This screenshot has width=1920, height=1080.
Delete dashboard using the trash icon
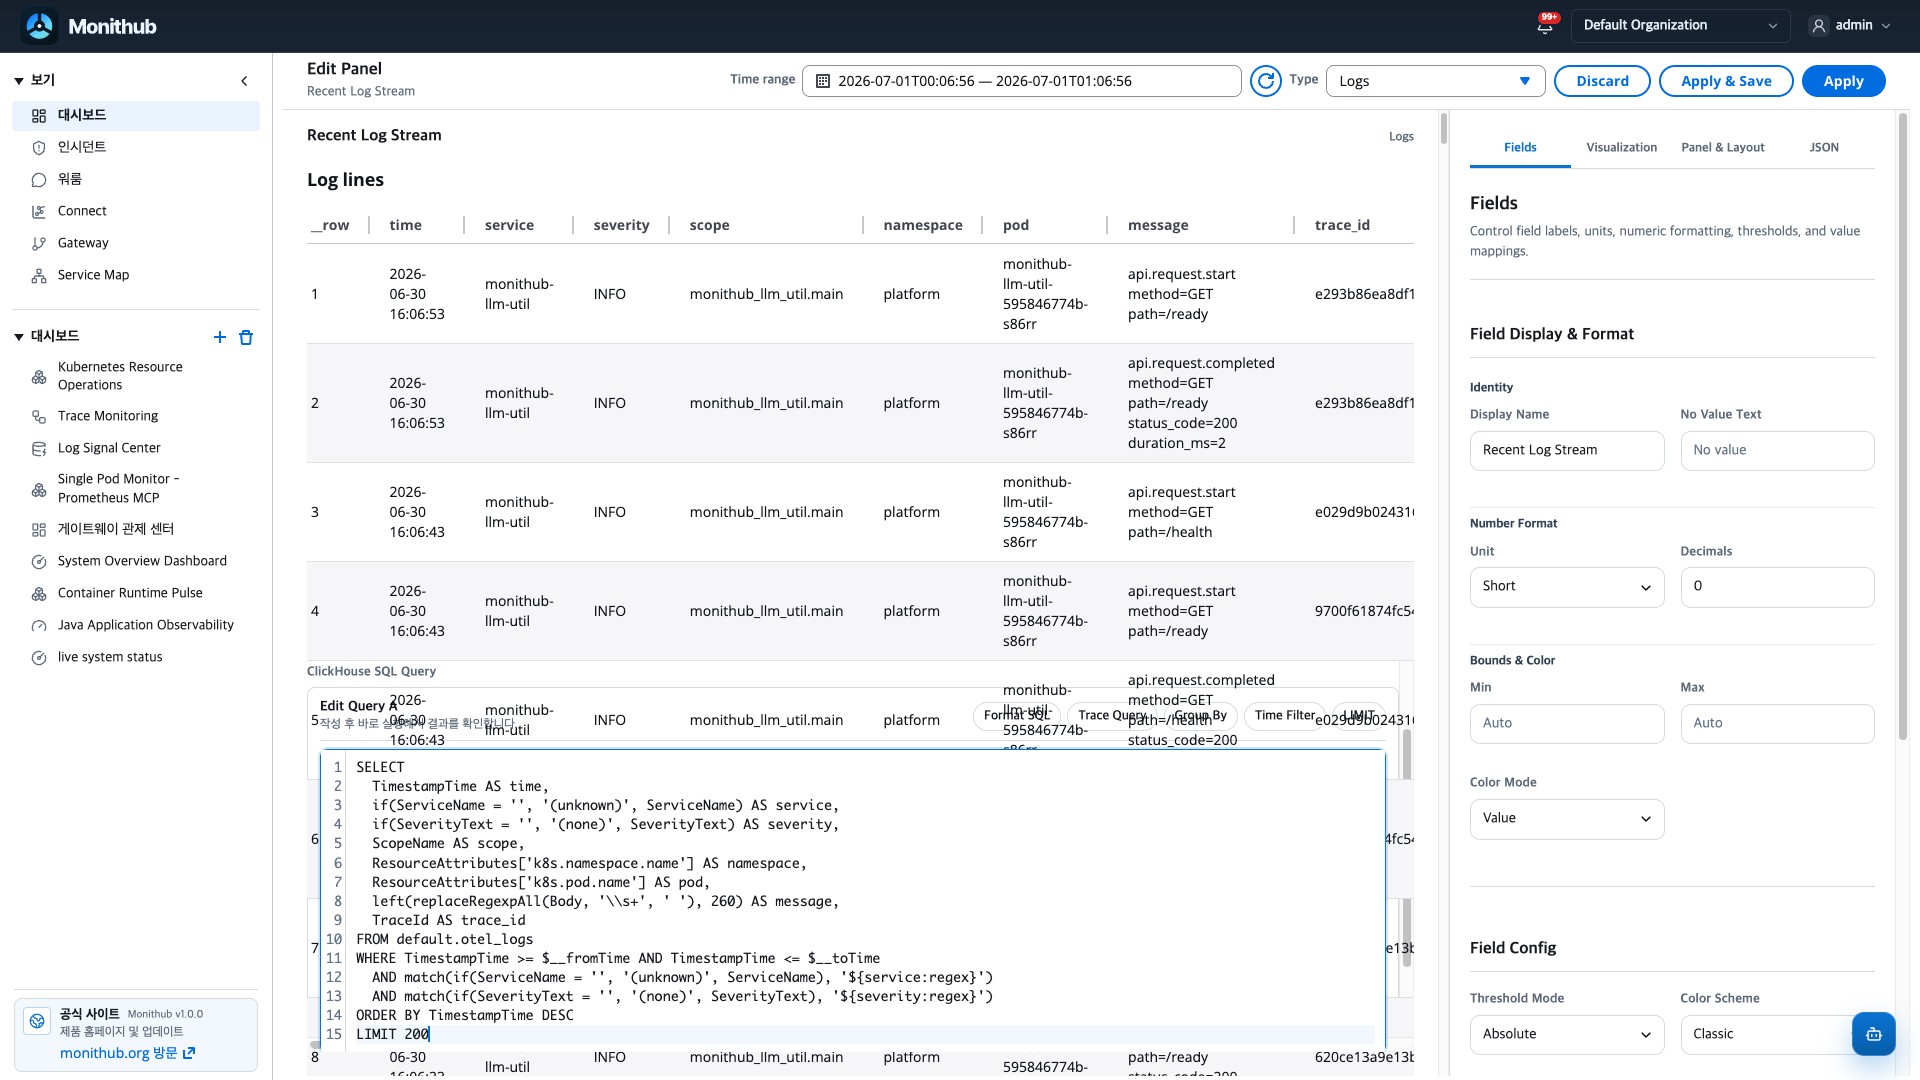[246, 337]
